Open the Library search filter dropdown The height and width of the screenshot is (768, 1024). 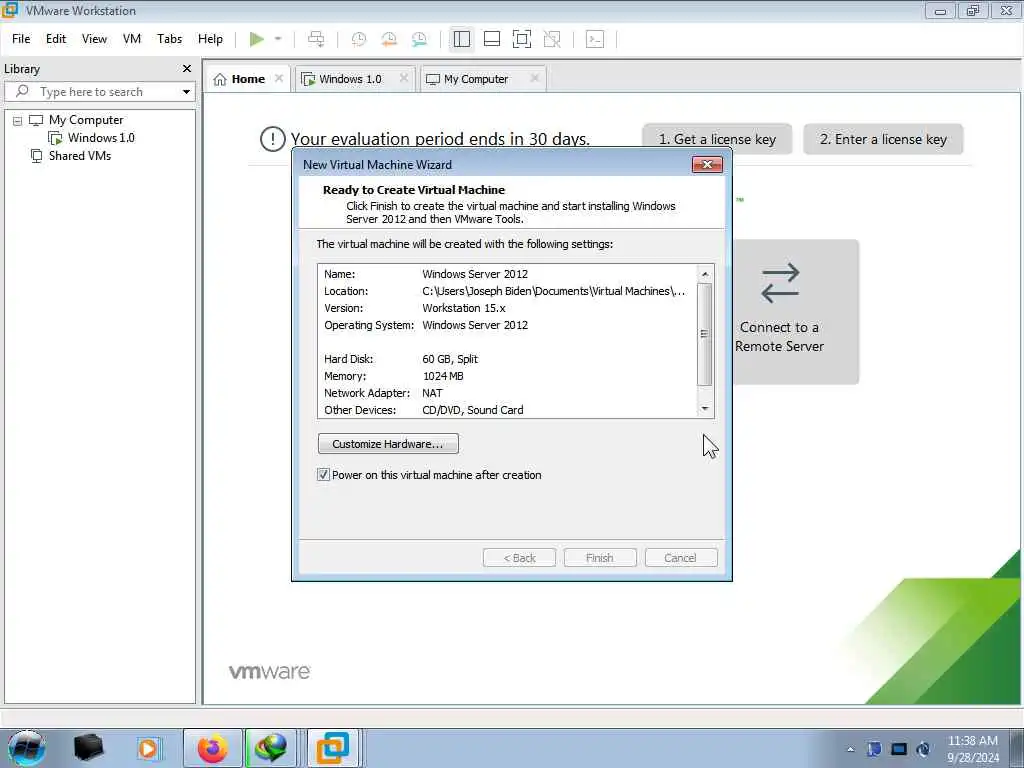click(186, 91)
